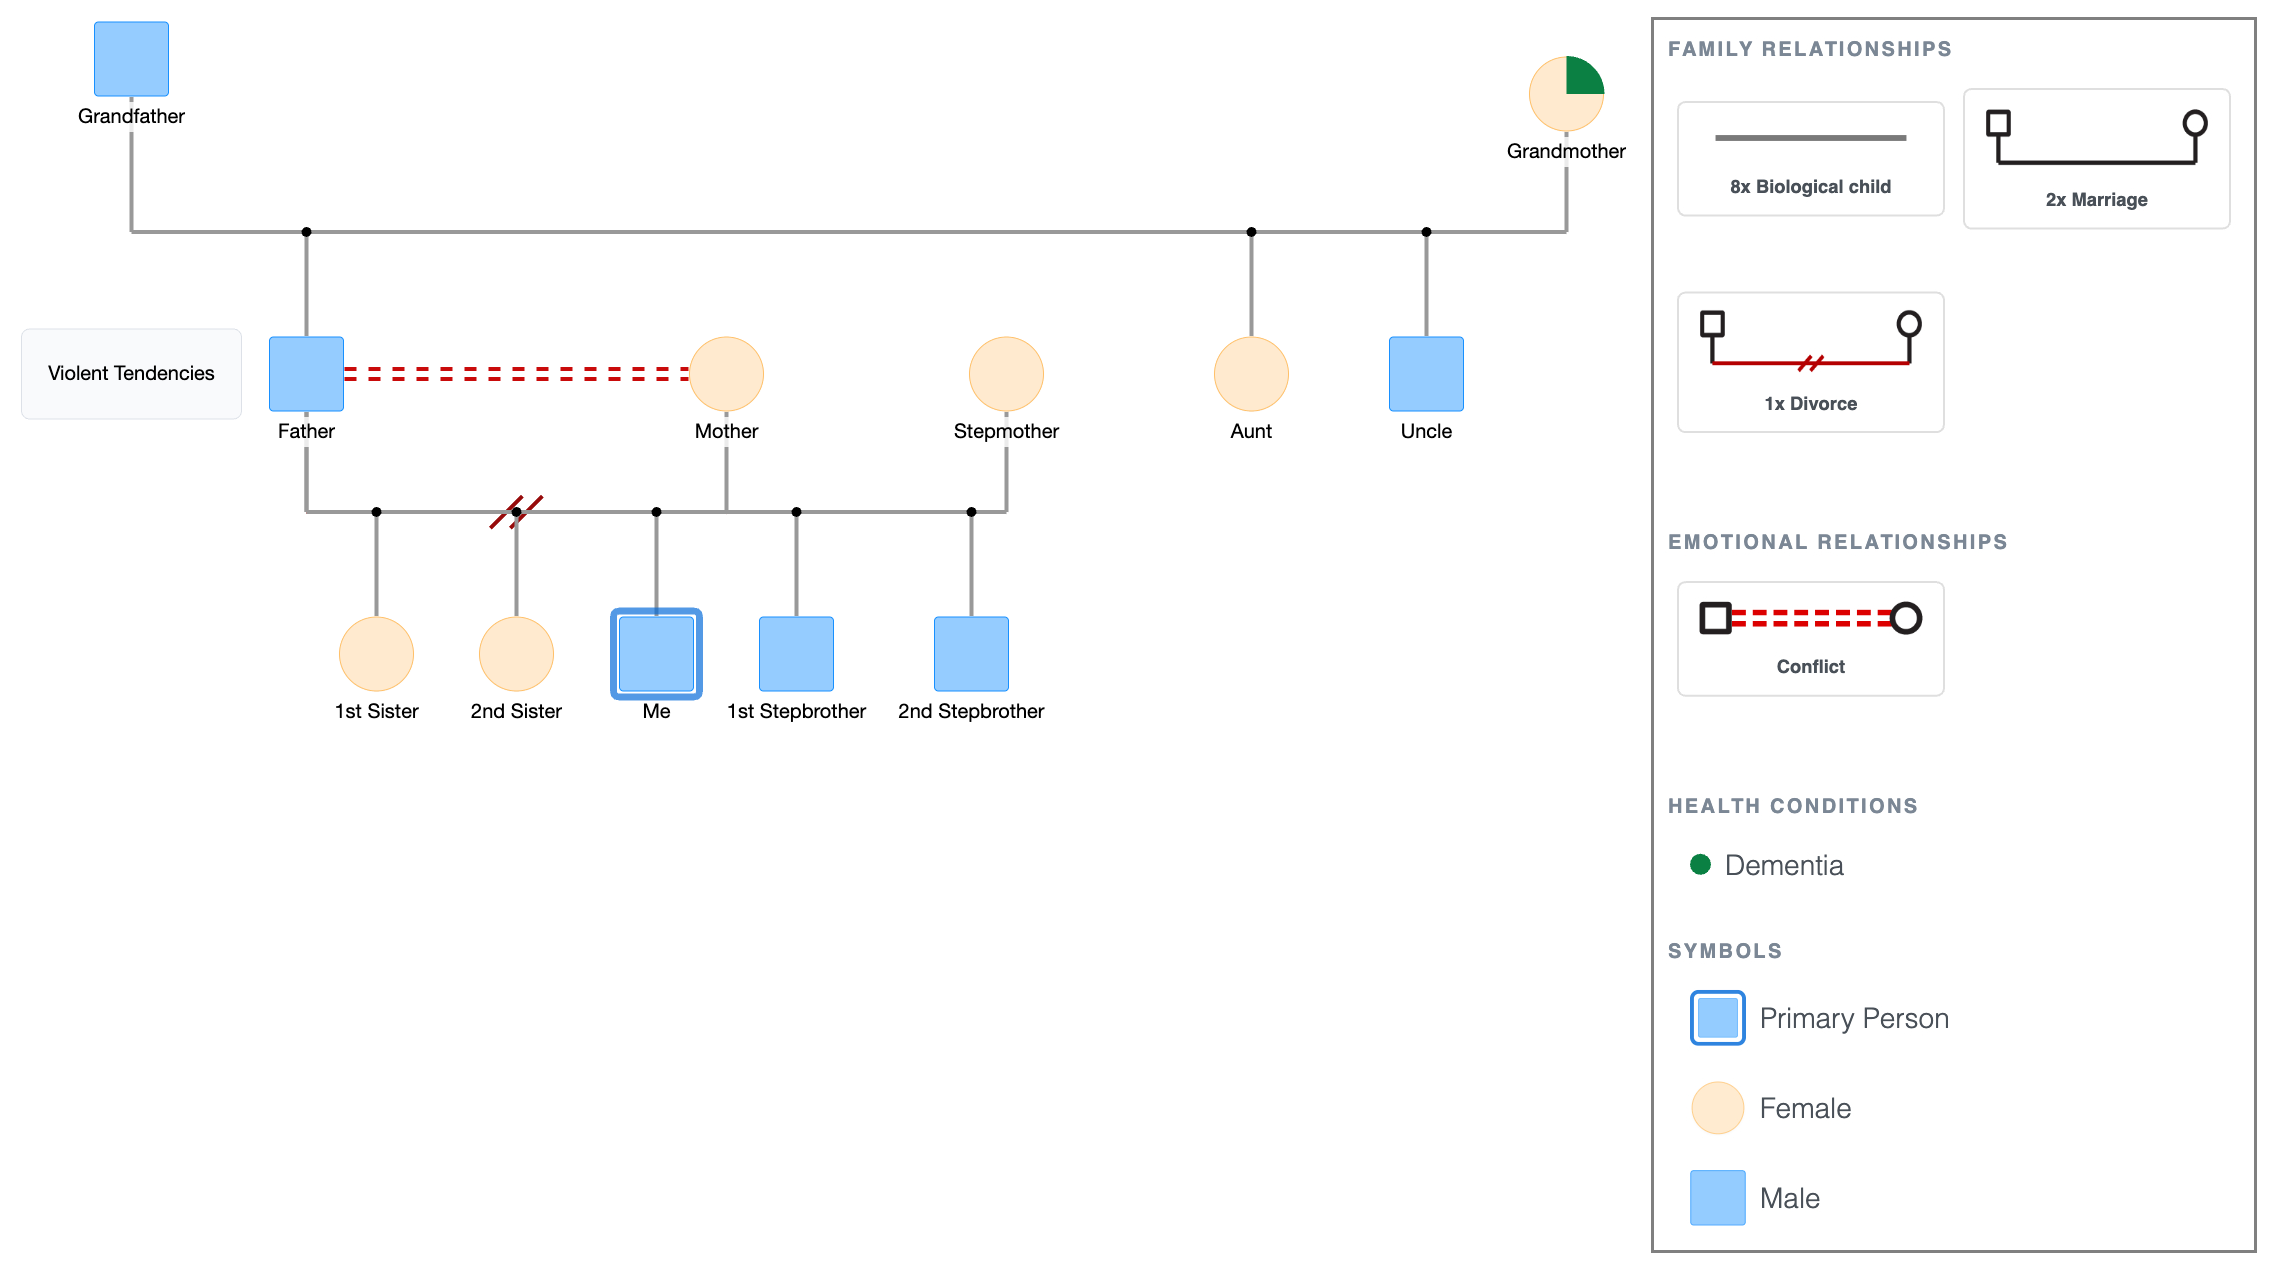Click the 2nd Sister circle node

point(516,654)
